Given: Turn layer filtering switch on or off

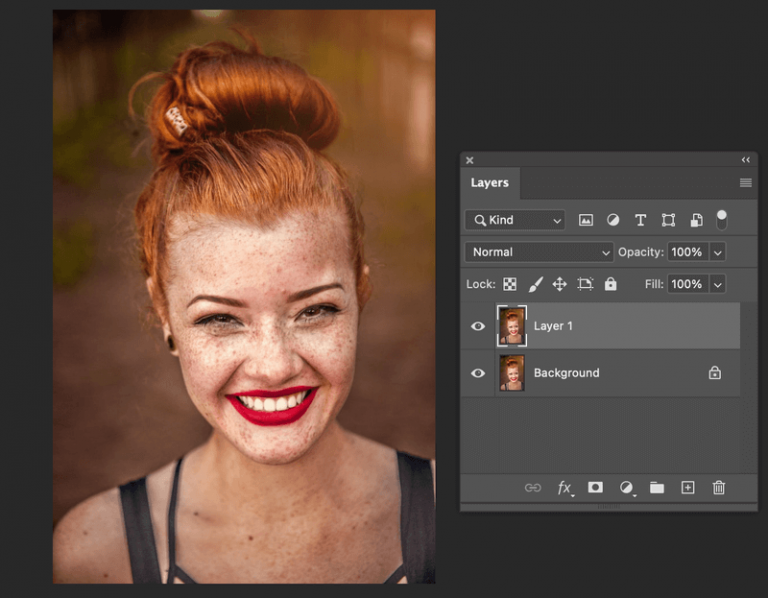Looking at the screenshot, I should [x=721, y=218].
